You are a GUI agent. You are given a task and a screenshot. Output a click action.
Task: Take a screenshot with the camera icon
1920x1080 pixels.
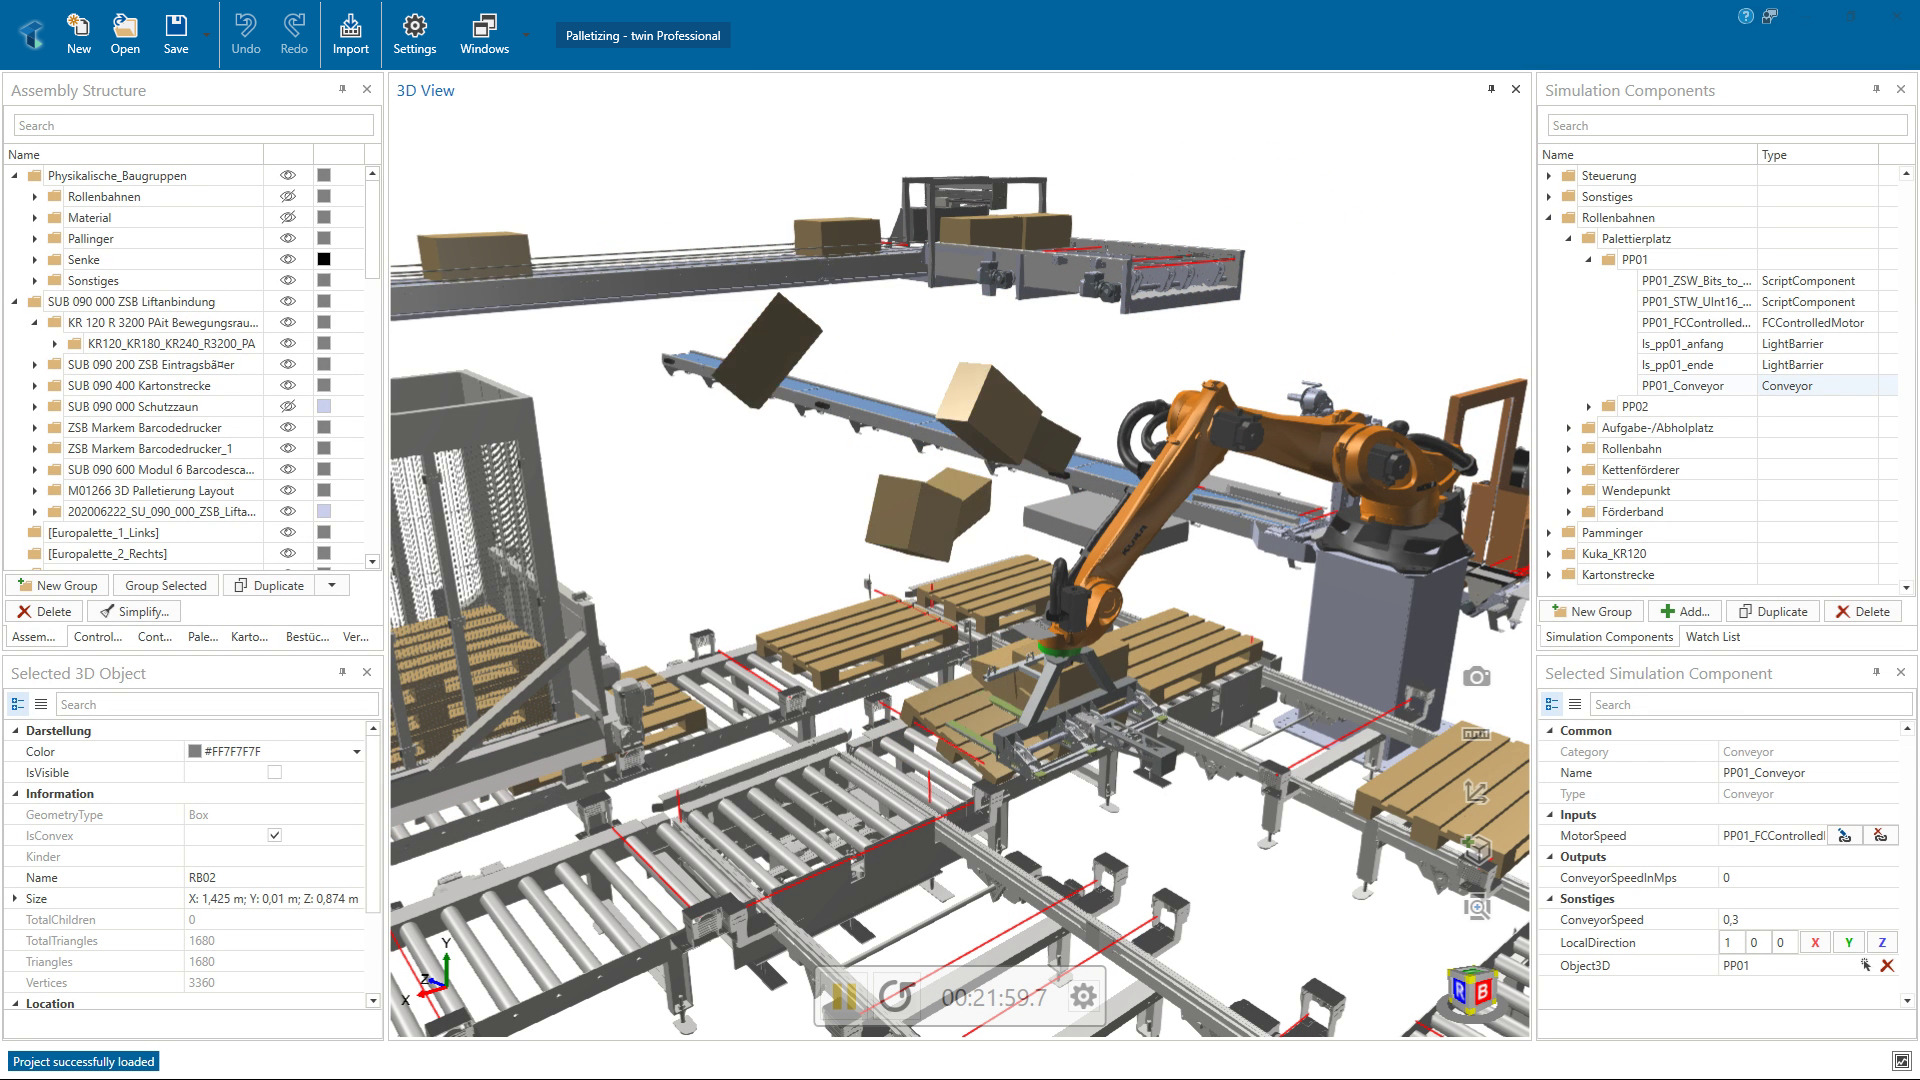[1476, 677]
